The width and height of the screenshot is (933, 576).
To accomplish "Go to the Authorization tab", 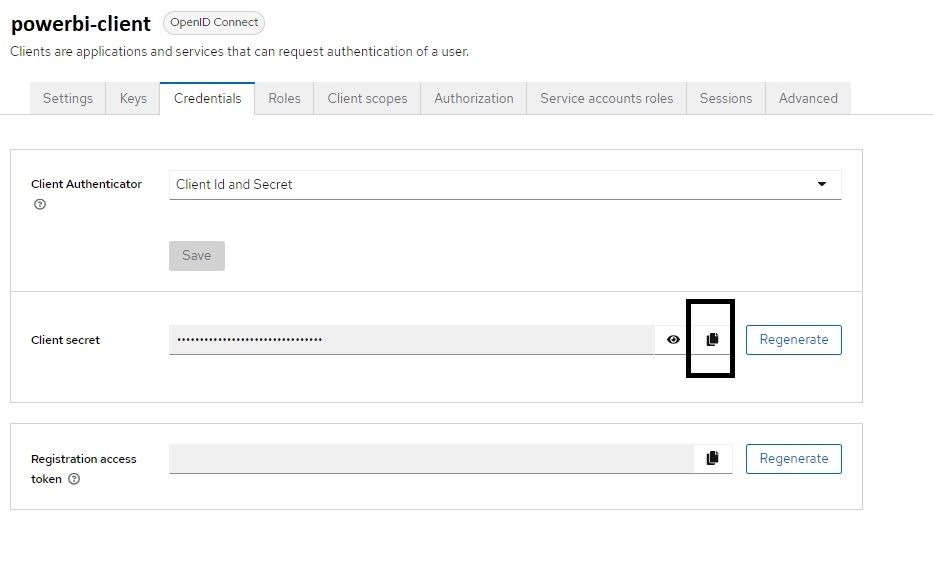I will pos(474,99).
